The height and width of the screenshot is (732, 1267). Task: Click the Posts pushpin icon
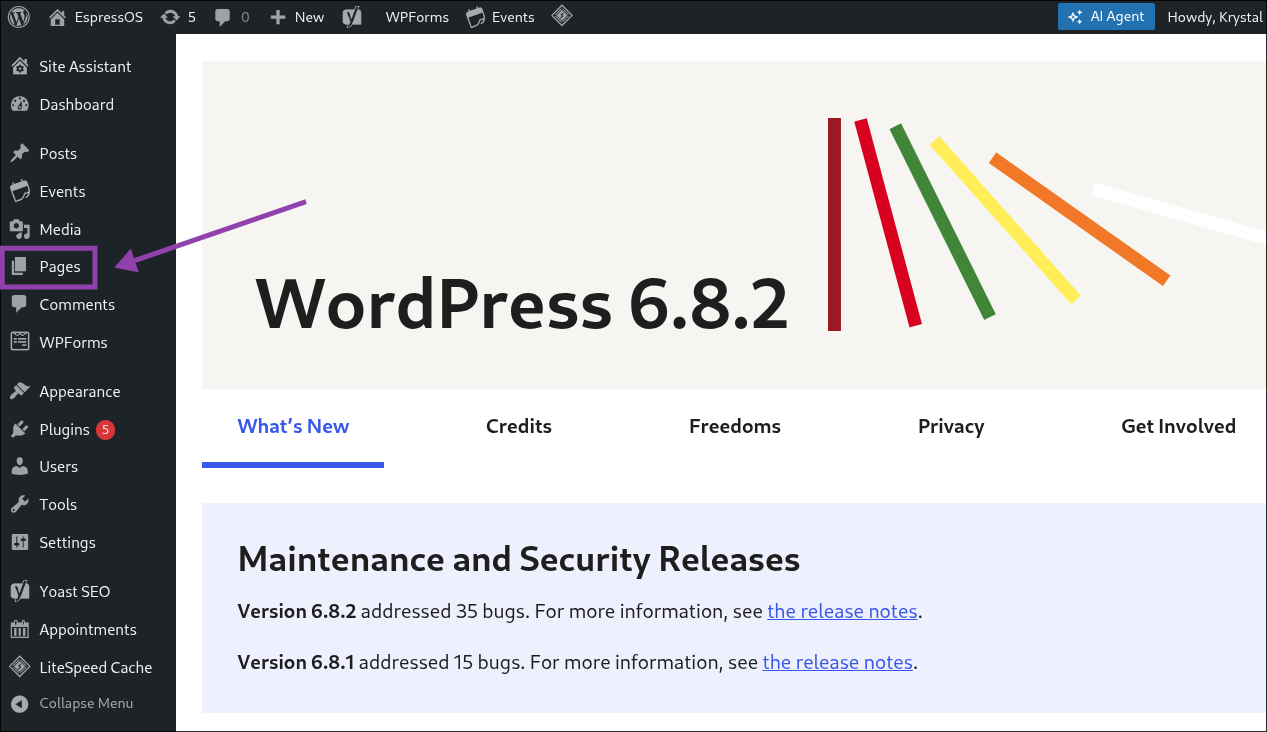click(19, 154)
